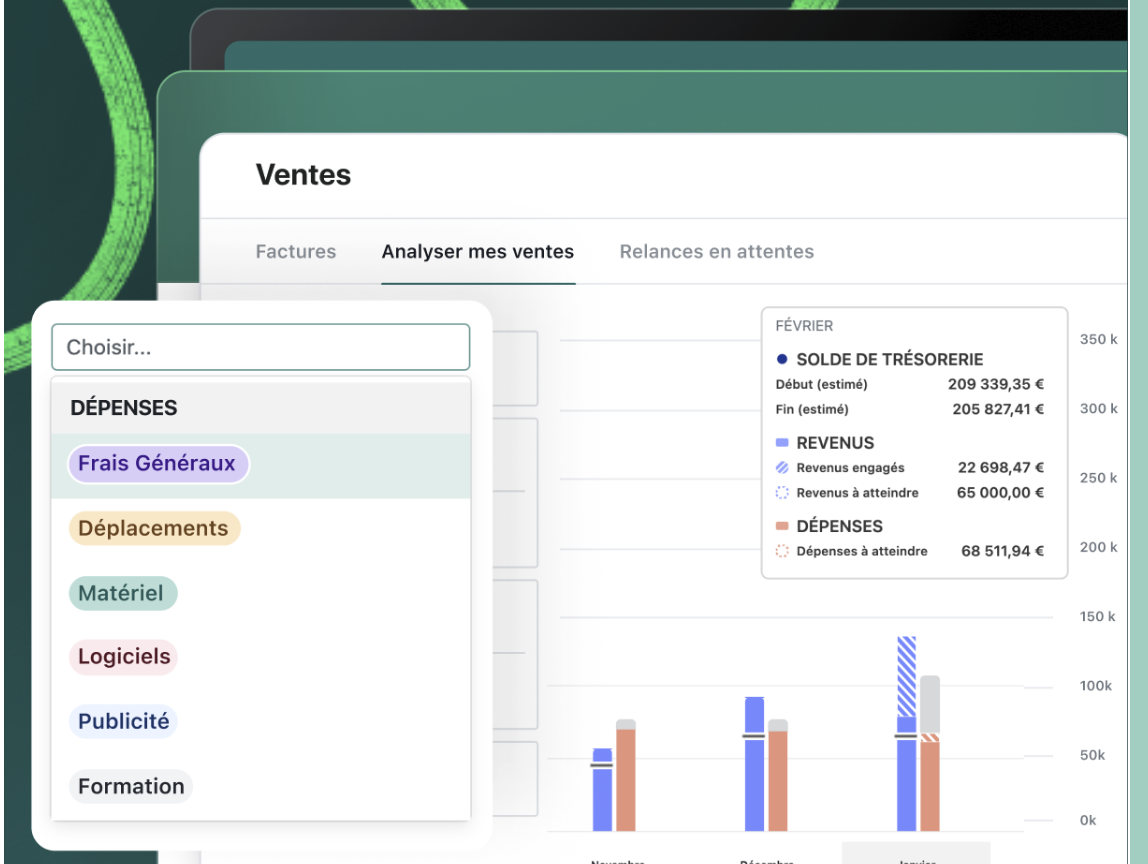Click the November orange expense bar
This screenshot has width=1148, height=864.
click(626, 780)
